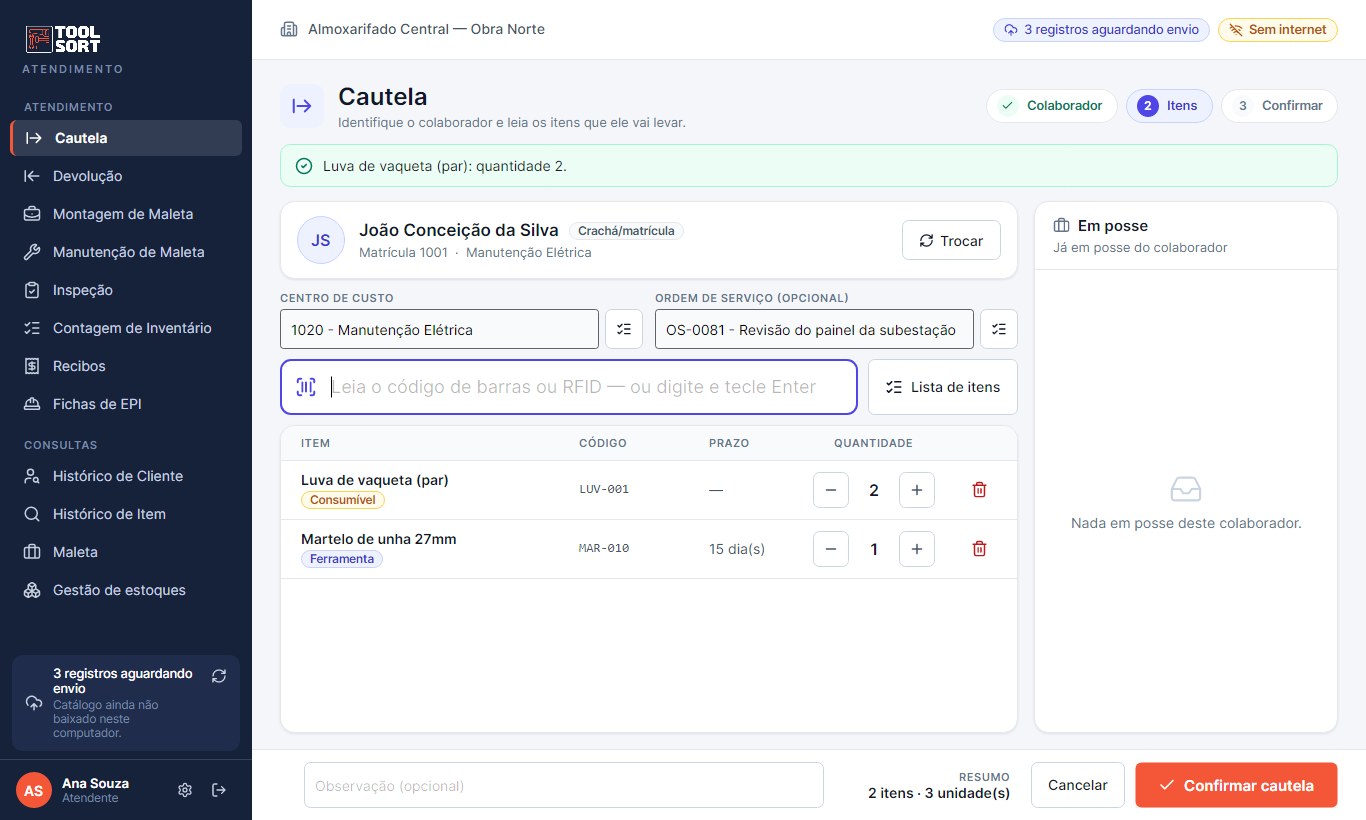The image size is (1366, 820).
Task: Click the Em posse briefcase icon
Action: pos(1062,226)
